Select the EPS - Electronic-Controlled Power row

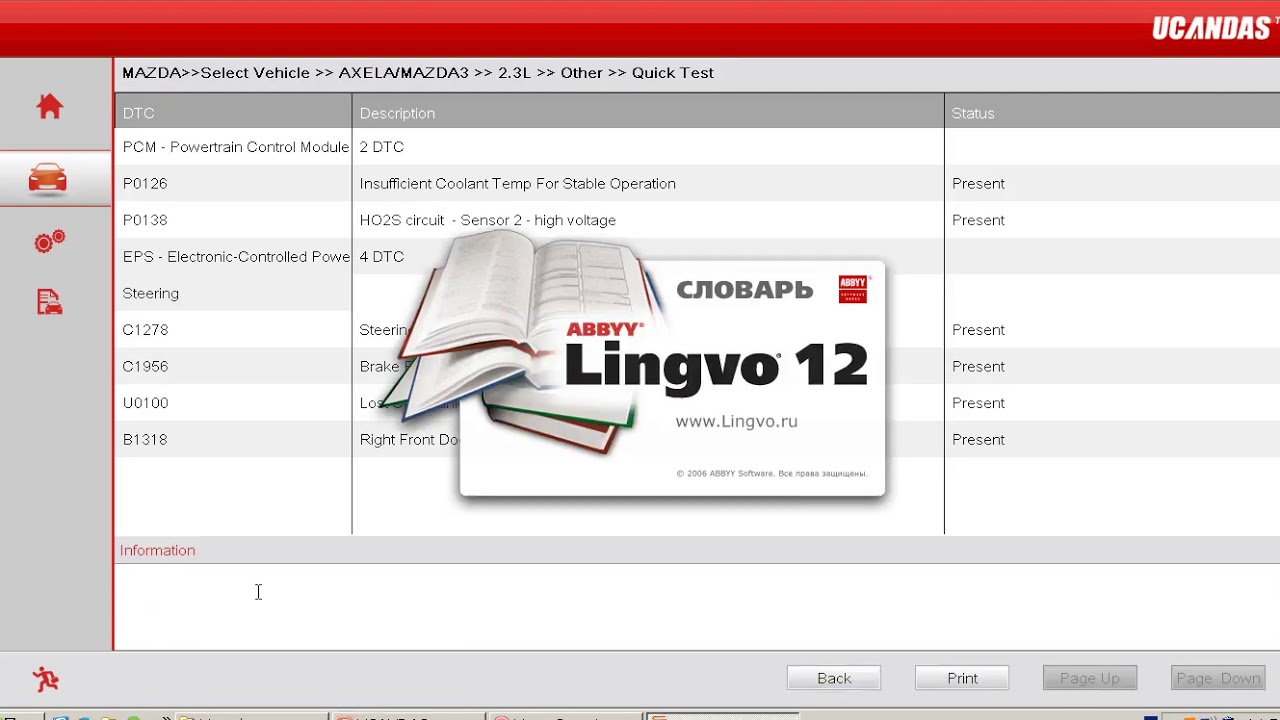[x=697, y=257]
